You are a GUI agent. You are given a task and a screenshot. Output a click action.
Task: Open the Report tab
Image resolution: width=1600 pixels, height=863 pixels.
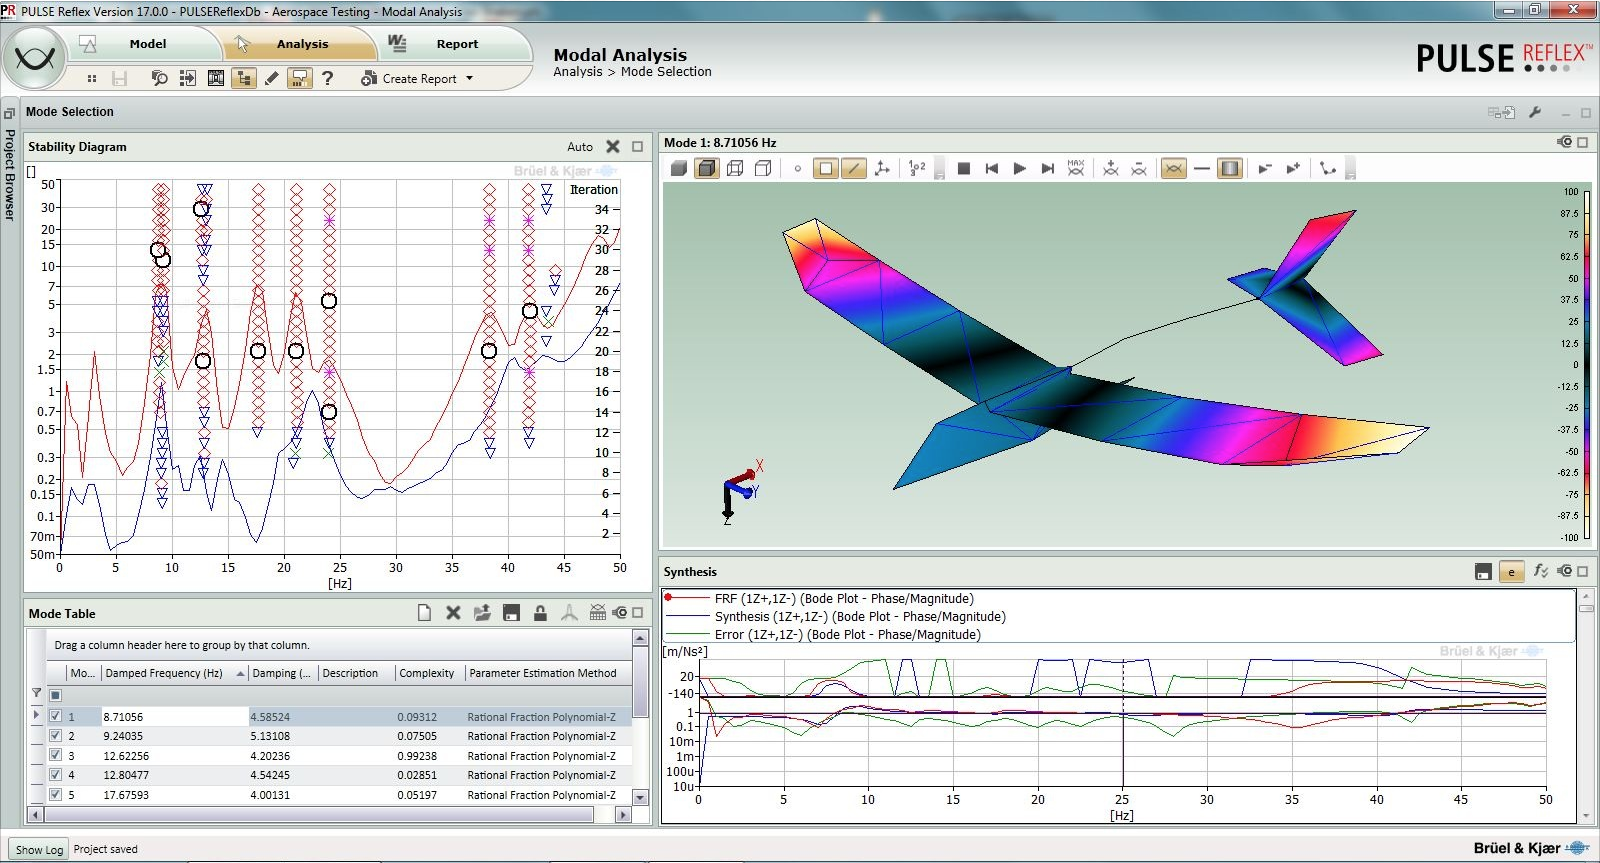tap(456, 44)
